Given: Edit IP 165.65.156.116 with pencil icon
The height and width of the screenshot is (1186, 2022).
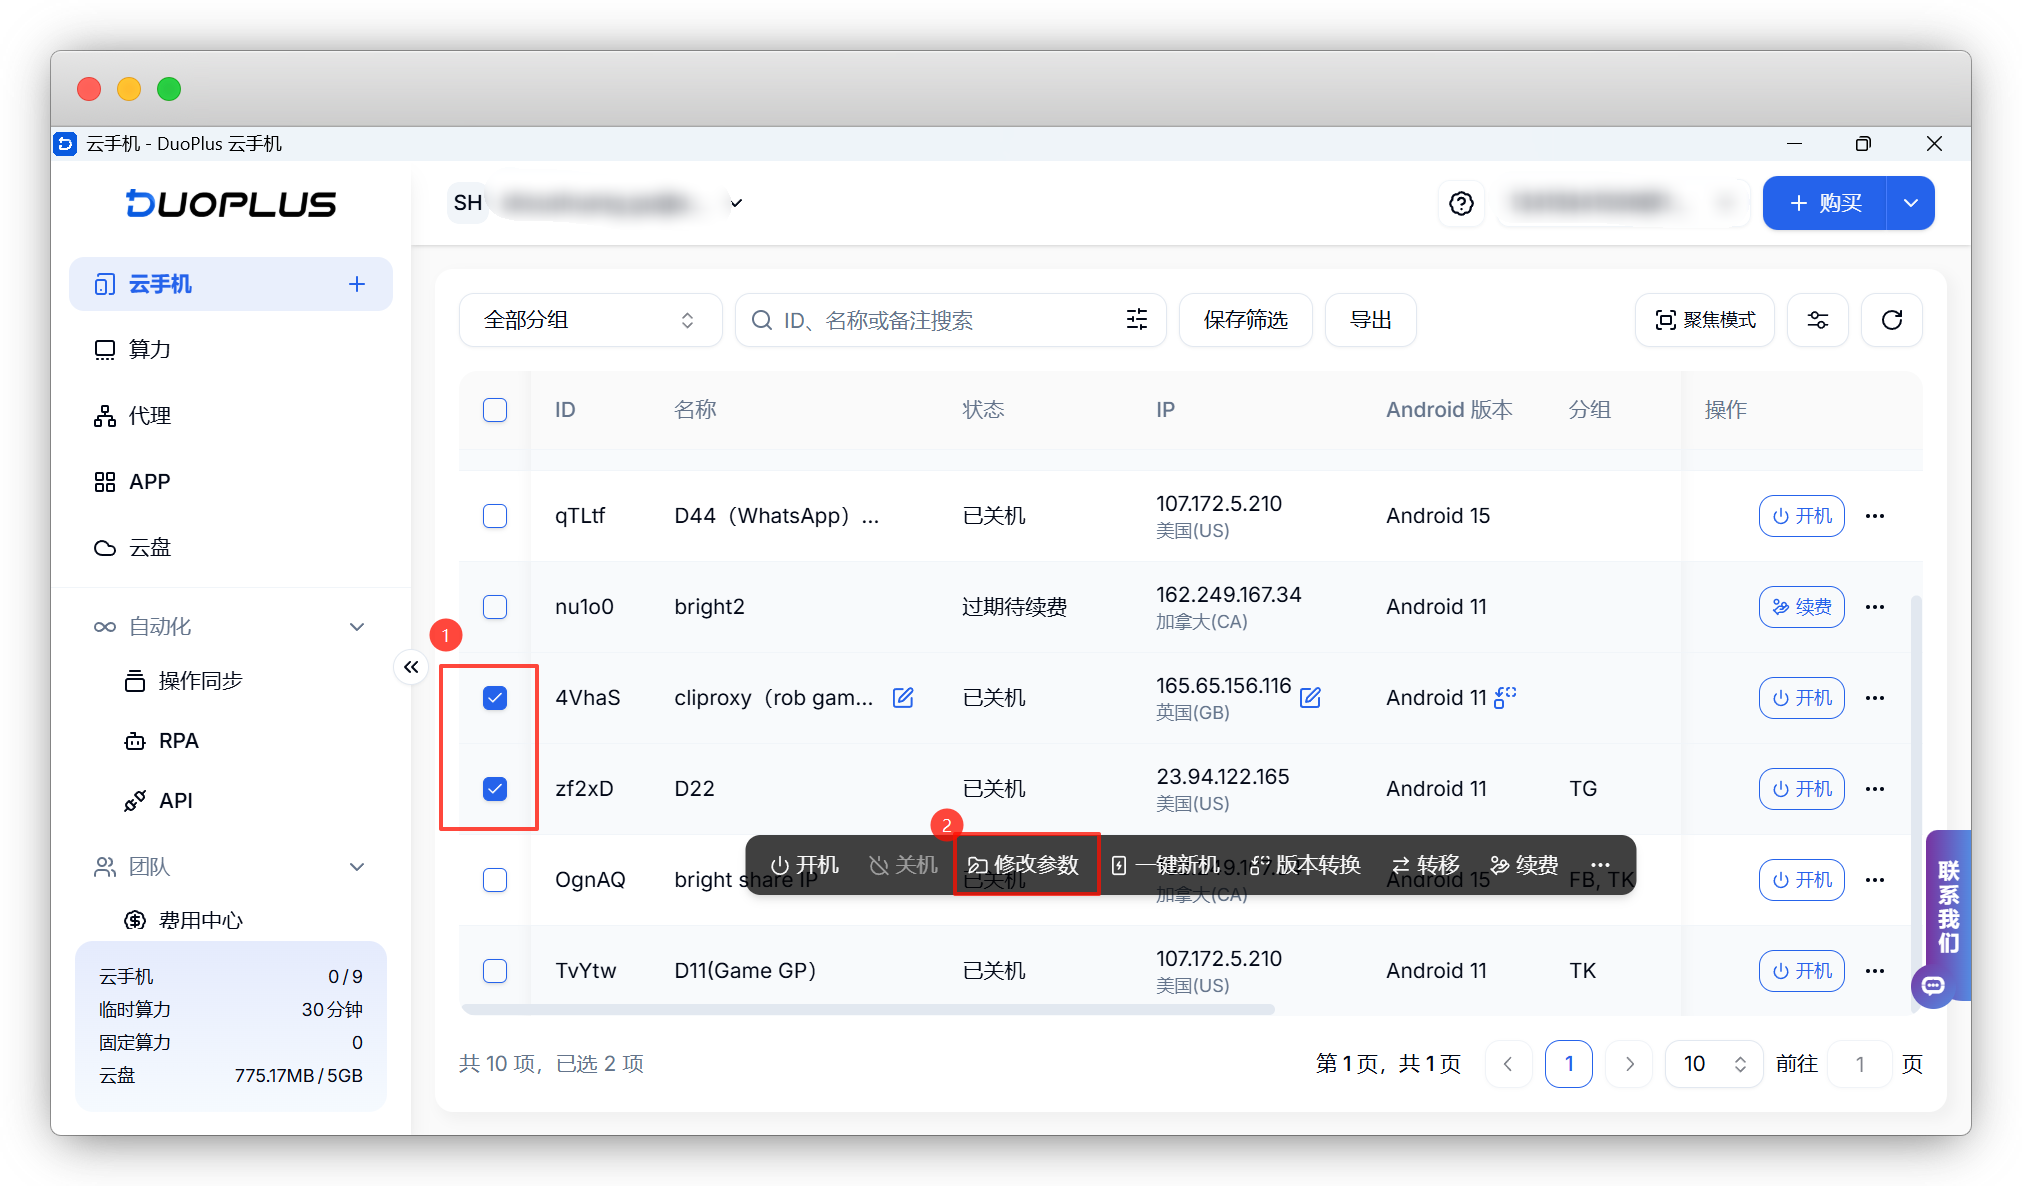Looking at the screenshot, I should 1310,697.
